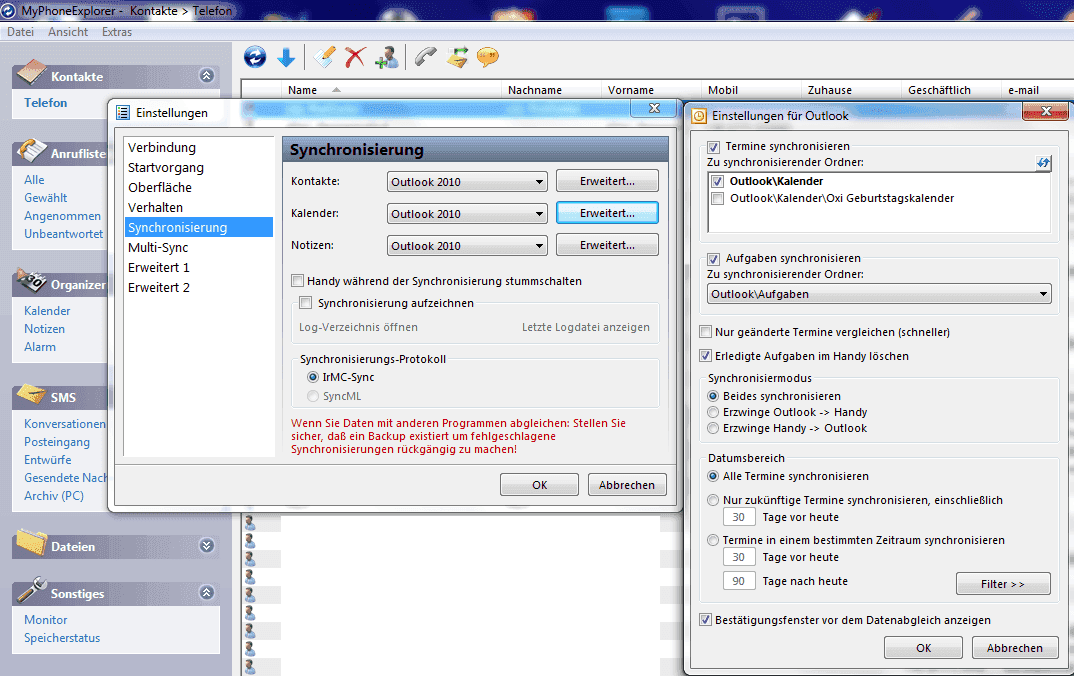1074x676 pixels.
Task: Expand the Dateien sidebar section
Action: pyautogui.click(x=207, y=546)
